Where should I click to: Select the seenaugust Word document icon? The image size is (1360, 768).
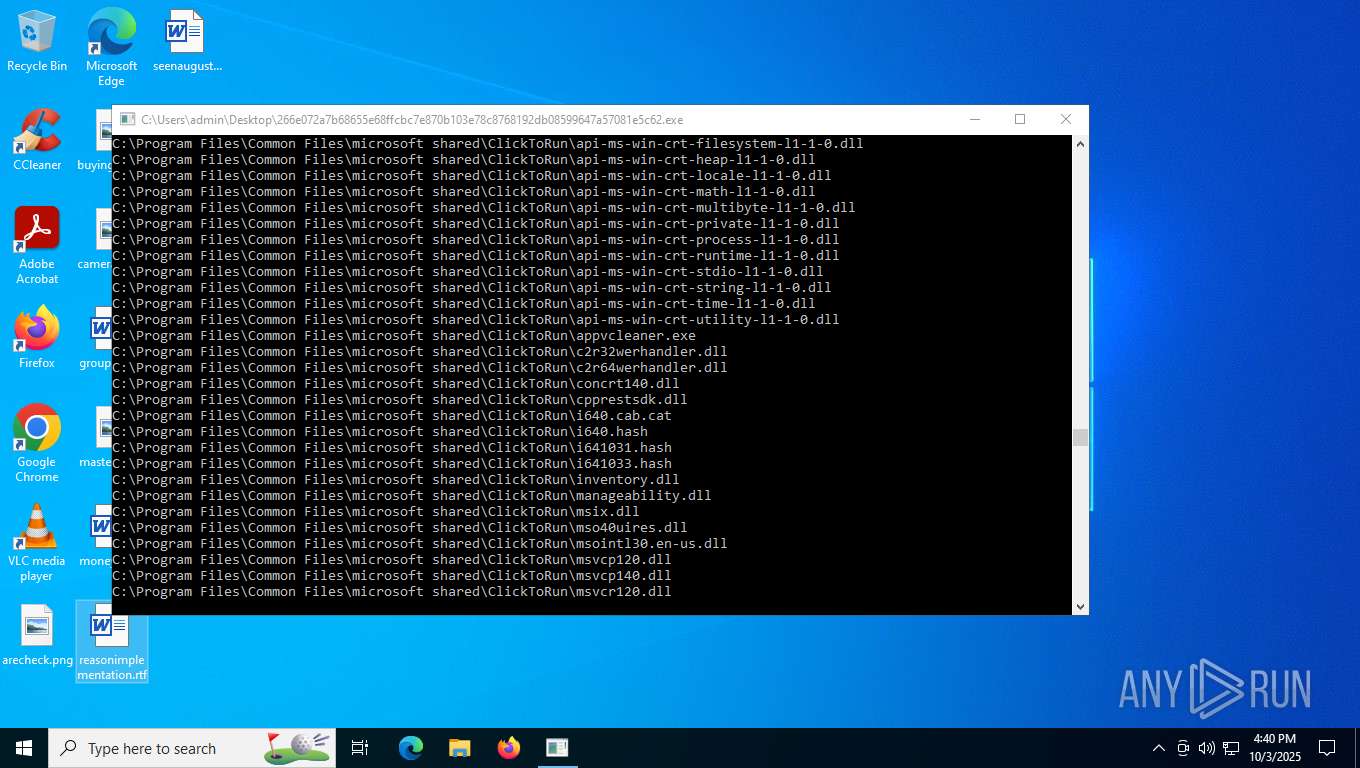(x=186, y=41)
